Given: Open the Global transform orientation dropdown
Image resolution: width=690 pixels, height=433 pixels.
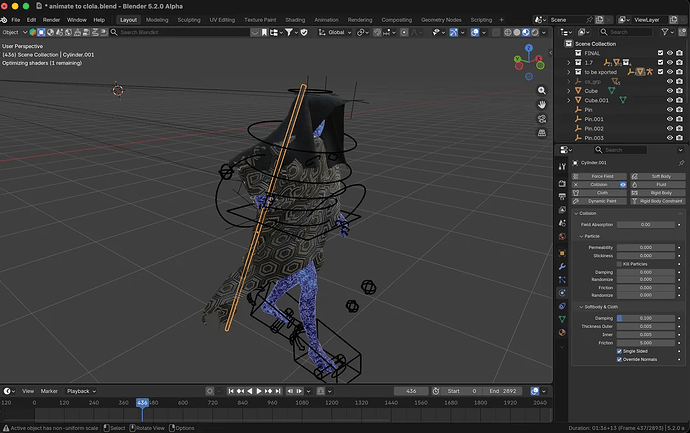Looking at the screenshot, I should pos(335,32).
